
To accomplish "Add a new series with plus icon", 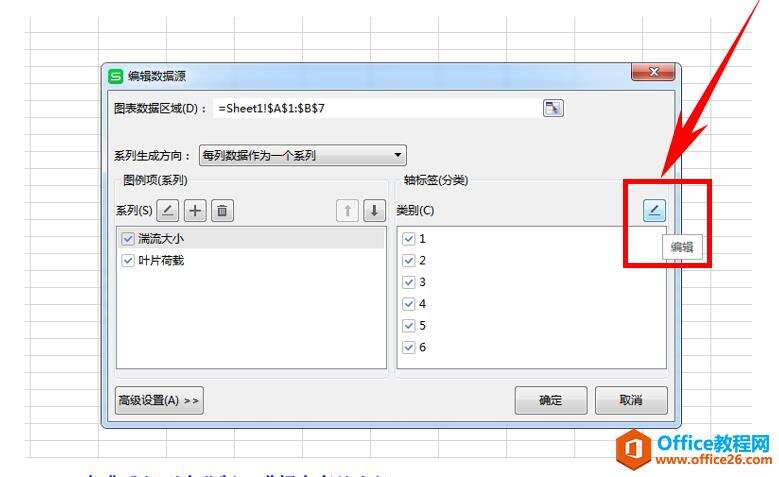I will click(195, 211).
